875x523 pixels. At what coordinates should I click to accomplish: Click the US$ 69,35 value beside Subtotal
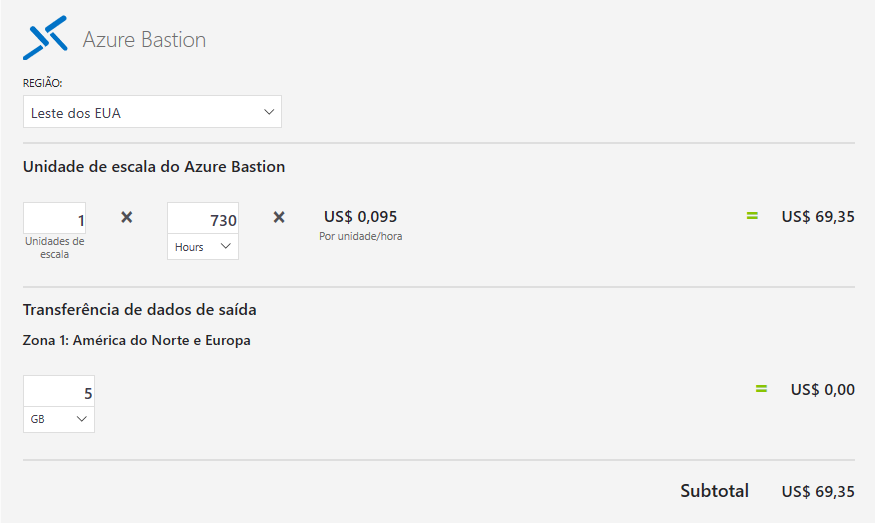[x=818, y=492]
